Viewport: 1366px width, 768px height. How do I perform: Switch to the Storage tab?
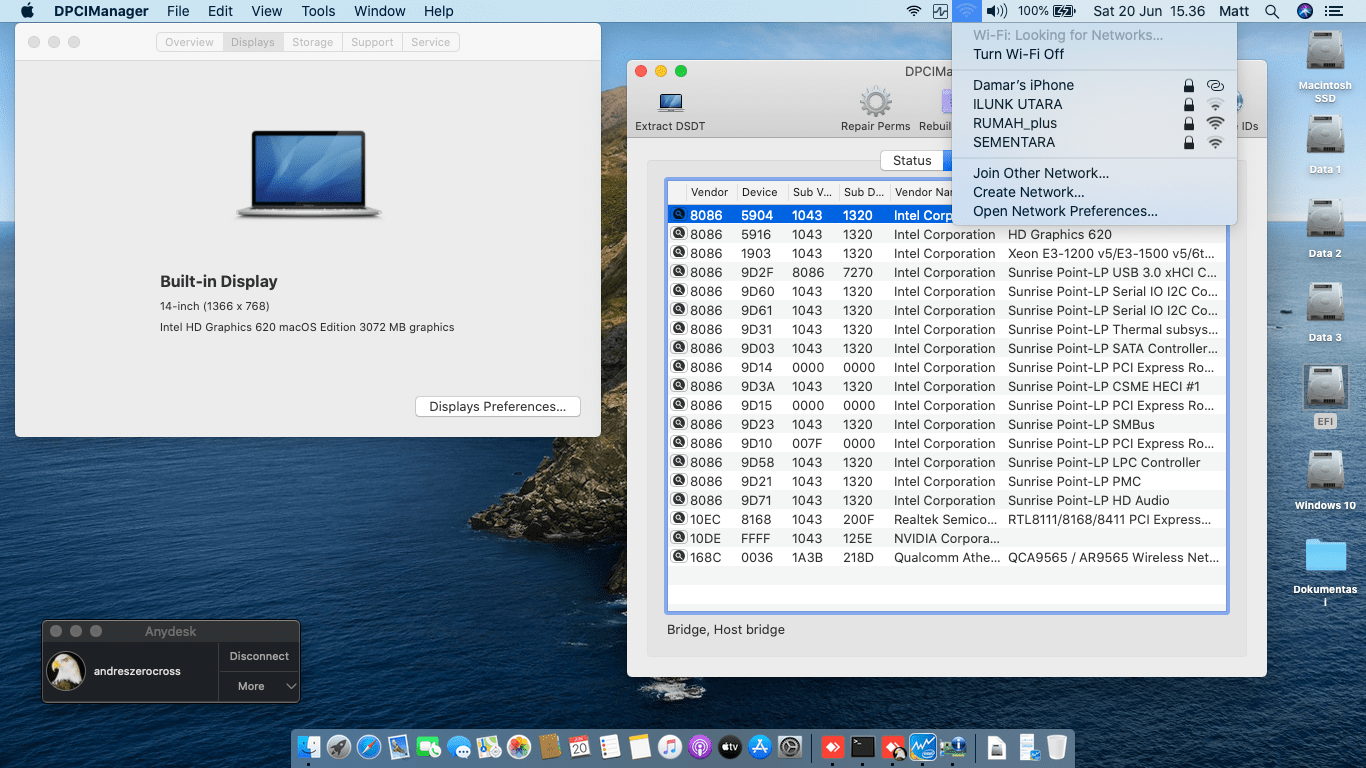coord(312,42)
